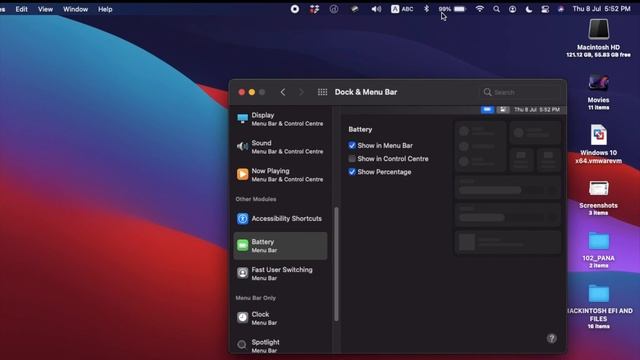Toggle Do Not Disturb moon icon
This screenshot has width=640, height=360.
tap(529, 9)
